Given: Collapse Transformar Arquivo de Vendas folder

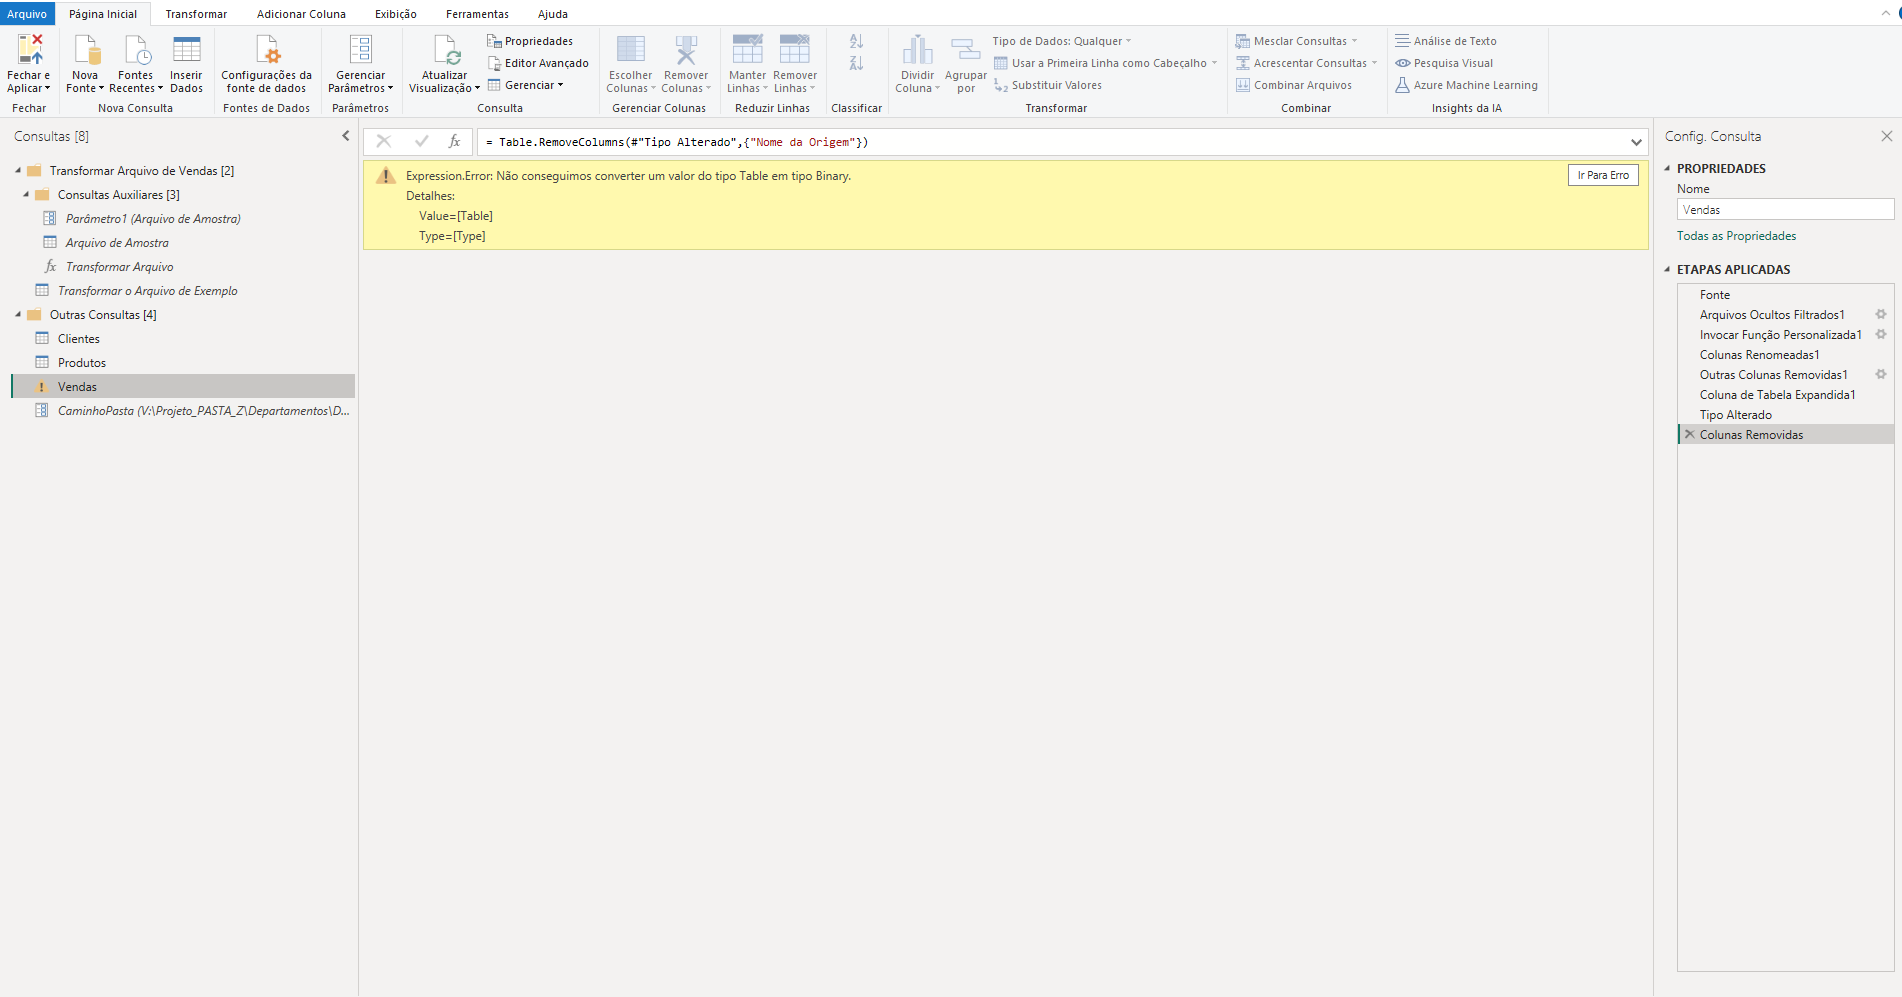Looking at the screenshot, I should (18, 171).
